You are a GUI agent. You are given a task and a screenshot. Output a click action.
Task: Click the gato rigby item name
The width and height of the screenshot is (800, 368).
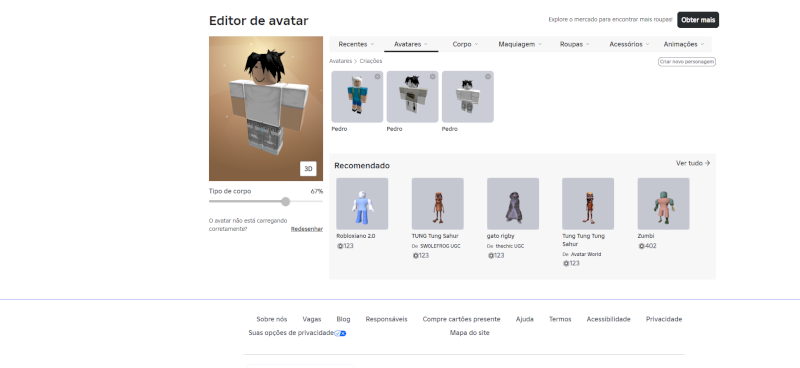click(x=501, y=236)
